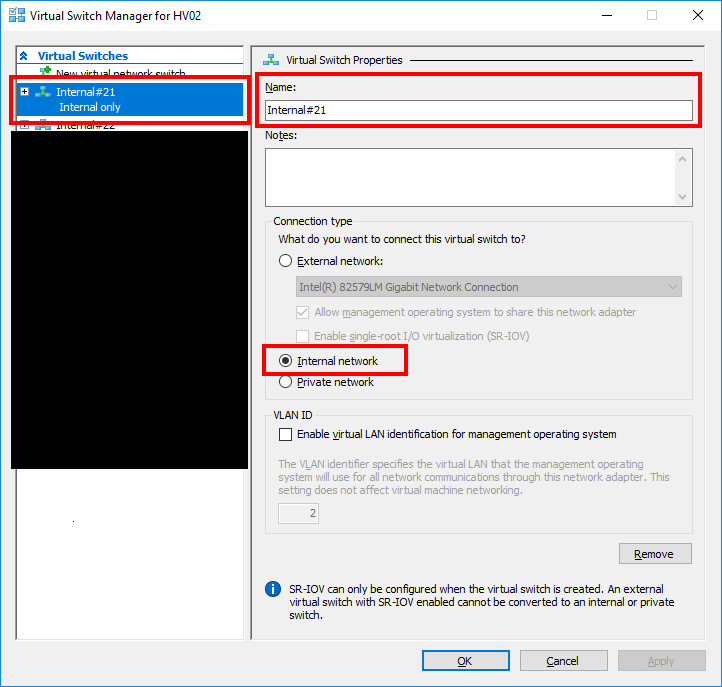
Task: Click the Internal#21 network switch icon
Action: (x=43, y=92)
